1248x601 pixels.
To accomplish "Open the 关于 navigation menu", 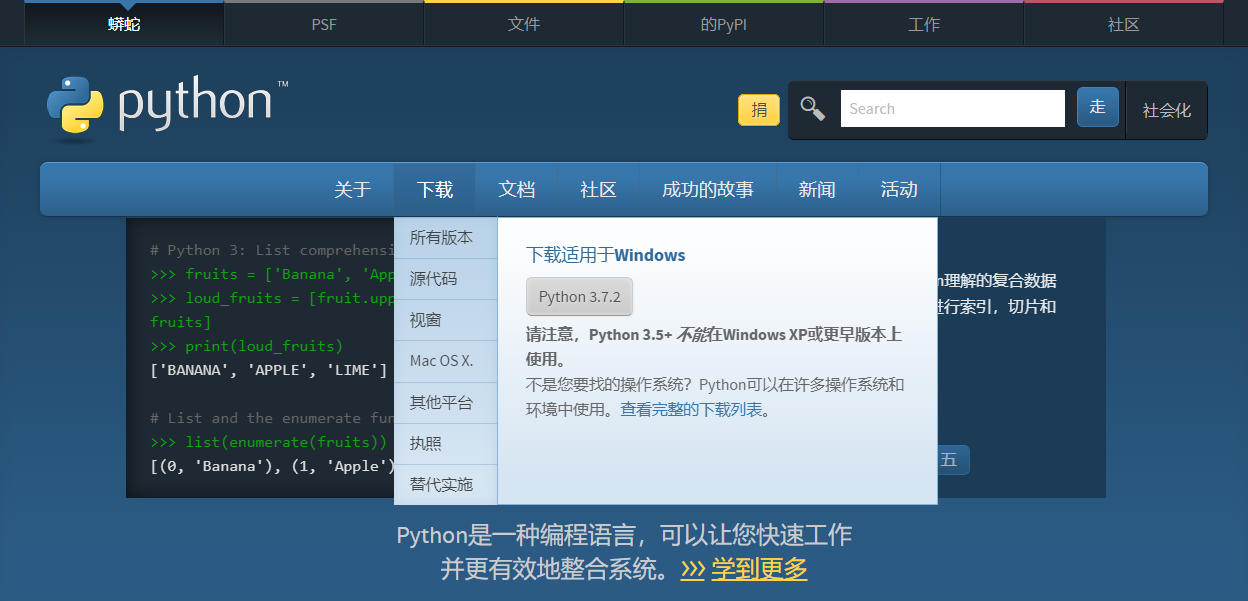I will [352, 189].
